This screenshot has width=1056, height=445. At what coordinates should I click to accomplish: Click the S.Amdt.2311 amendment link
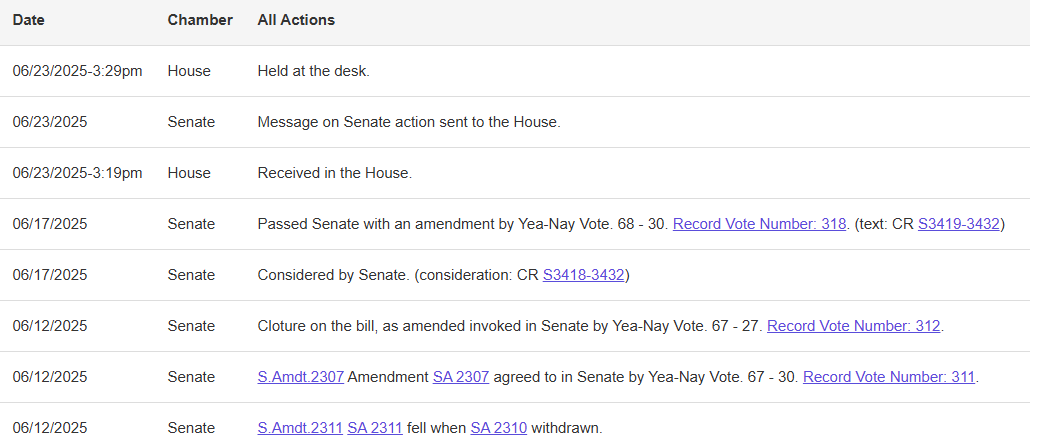pyautogui.click(x=298, y=428)
